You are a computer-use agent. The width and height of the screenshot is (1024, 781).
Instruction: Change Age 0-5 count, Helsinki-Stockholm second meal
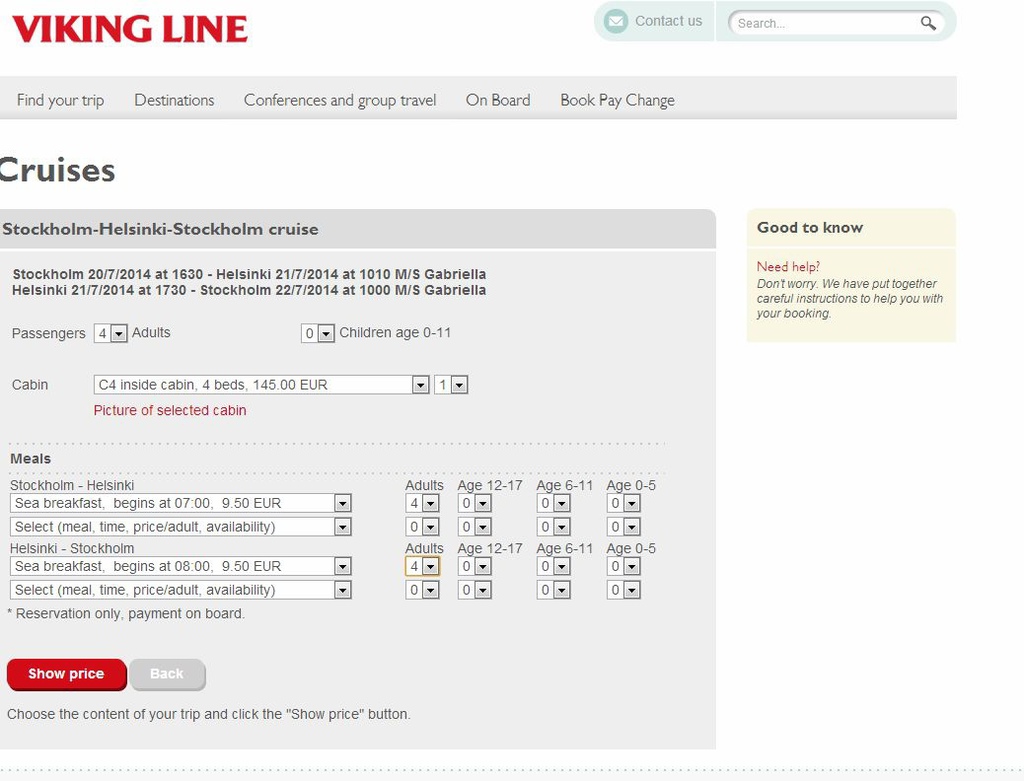pyautogui.click(x=623, y=590)
